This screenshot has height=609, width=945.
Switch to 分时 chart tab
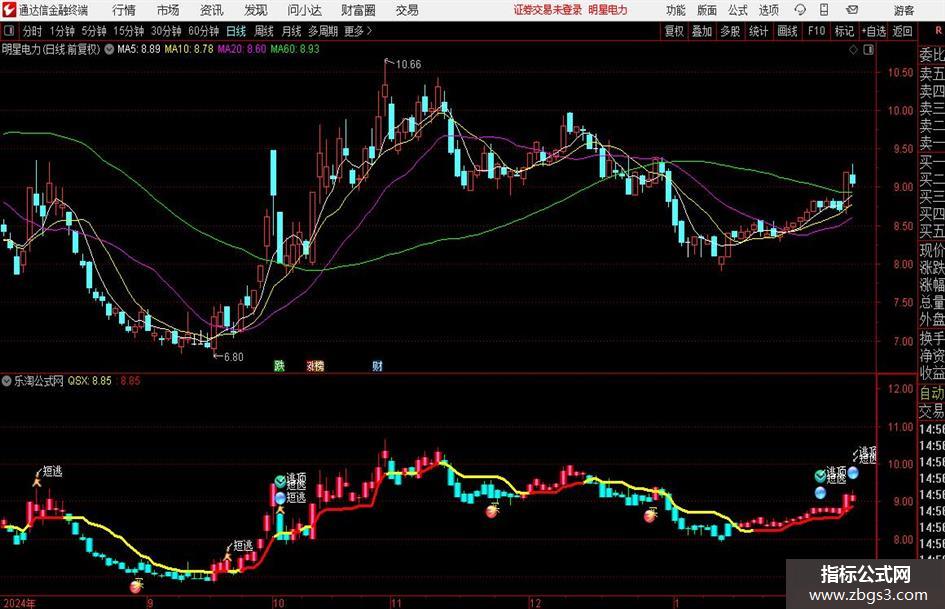(32, 31)
